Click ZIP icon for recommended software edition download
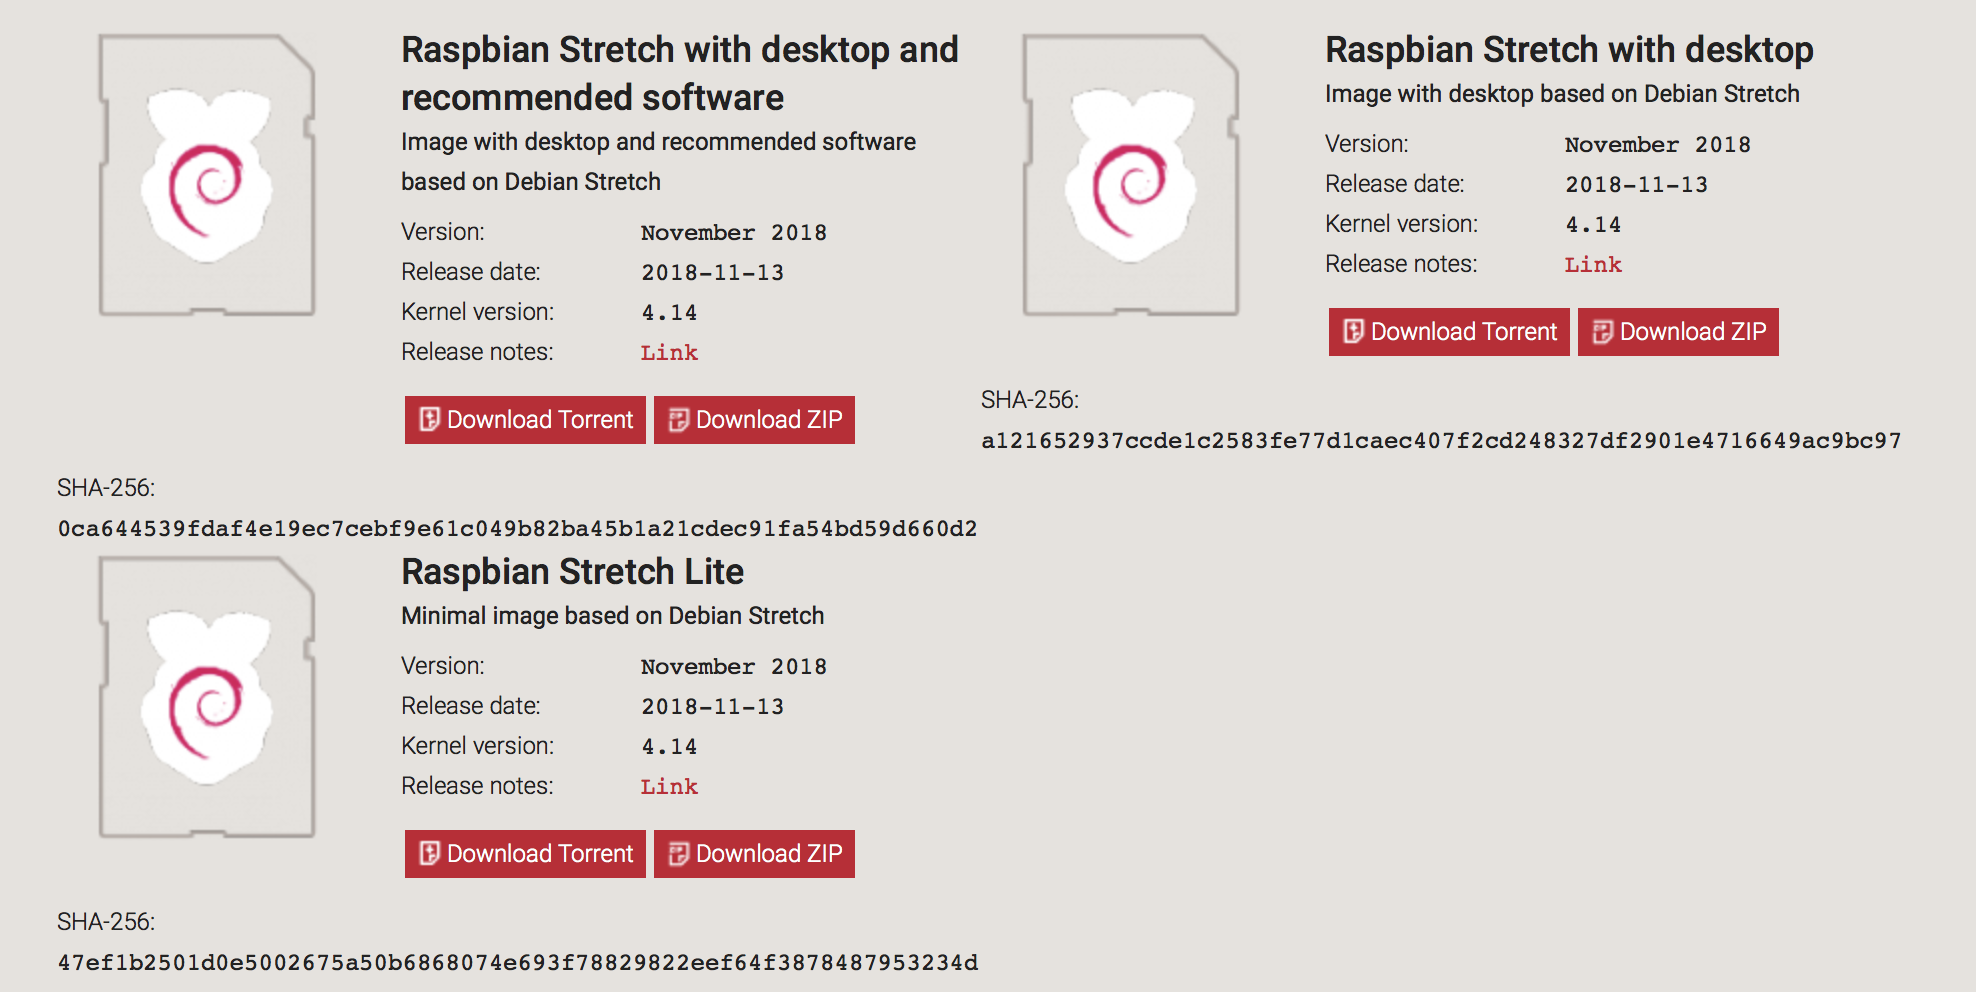The image size is (1976, 992). pyautogui.click(x=679, y=419)
